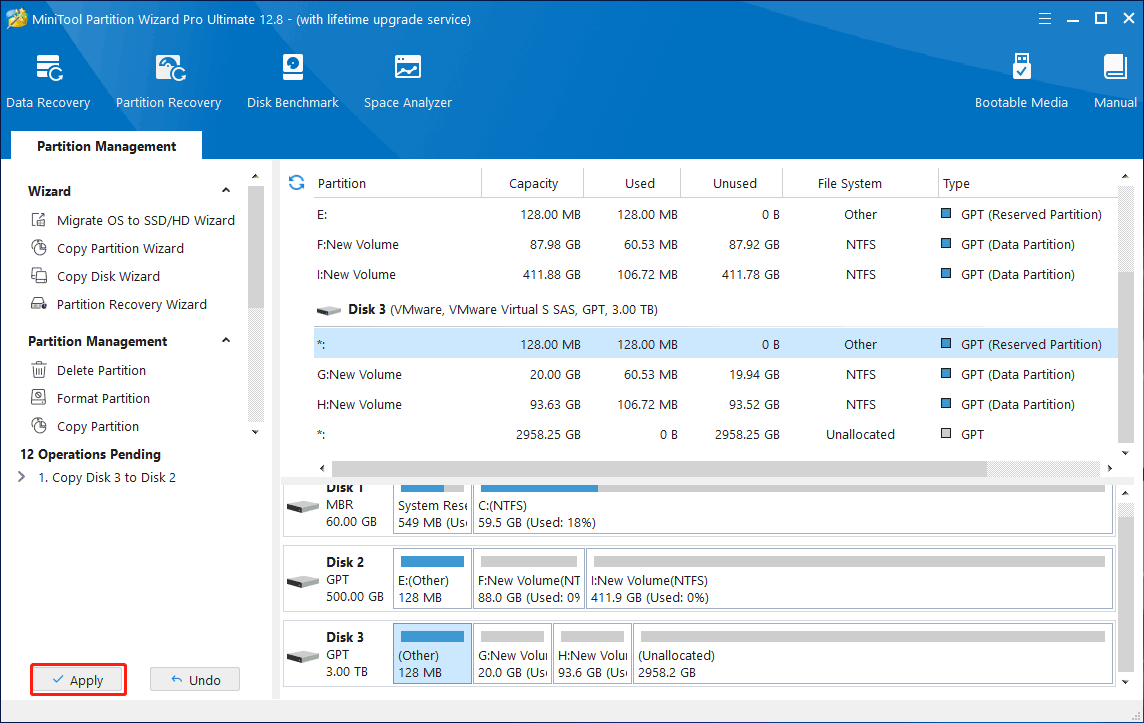Click the left sidebar vertical scrollbar
Screen dimensions: 1144x723
tap(255, 246)
